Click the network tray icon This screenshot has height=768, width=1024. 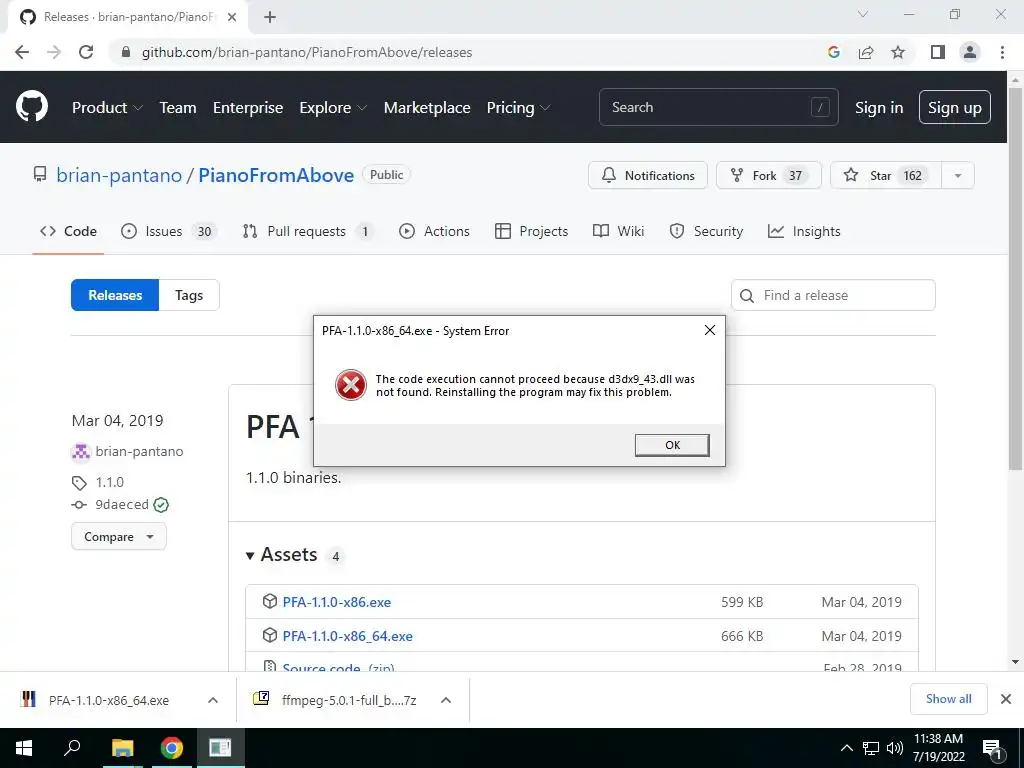pos(871,748)
